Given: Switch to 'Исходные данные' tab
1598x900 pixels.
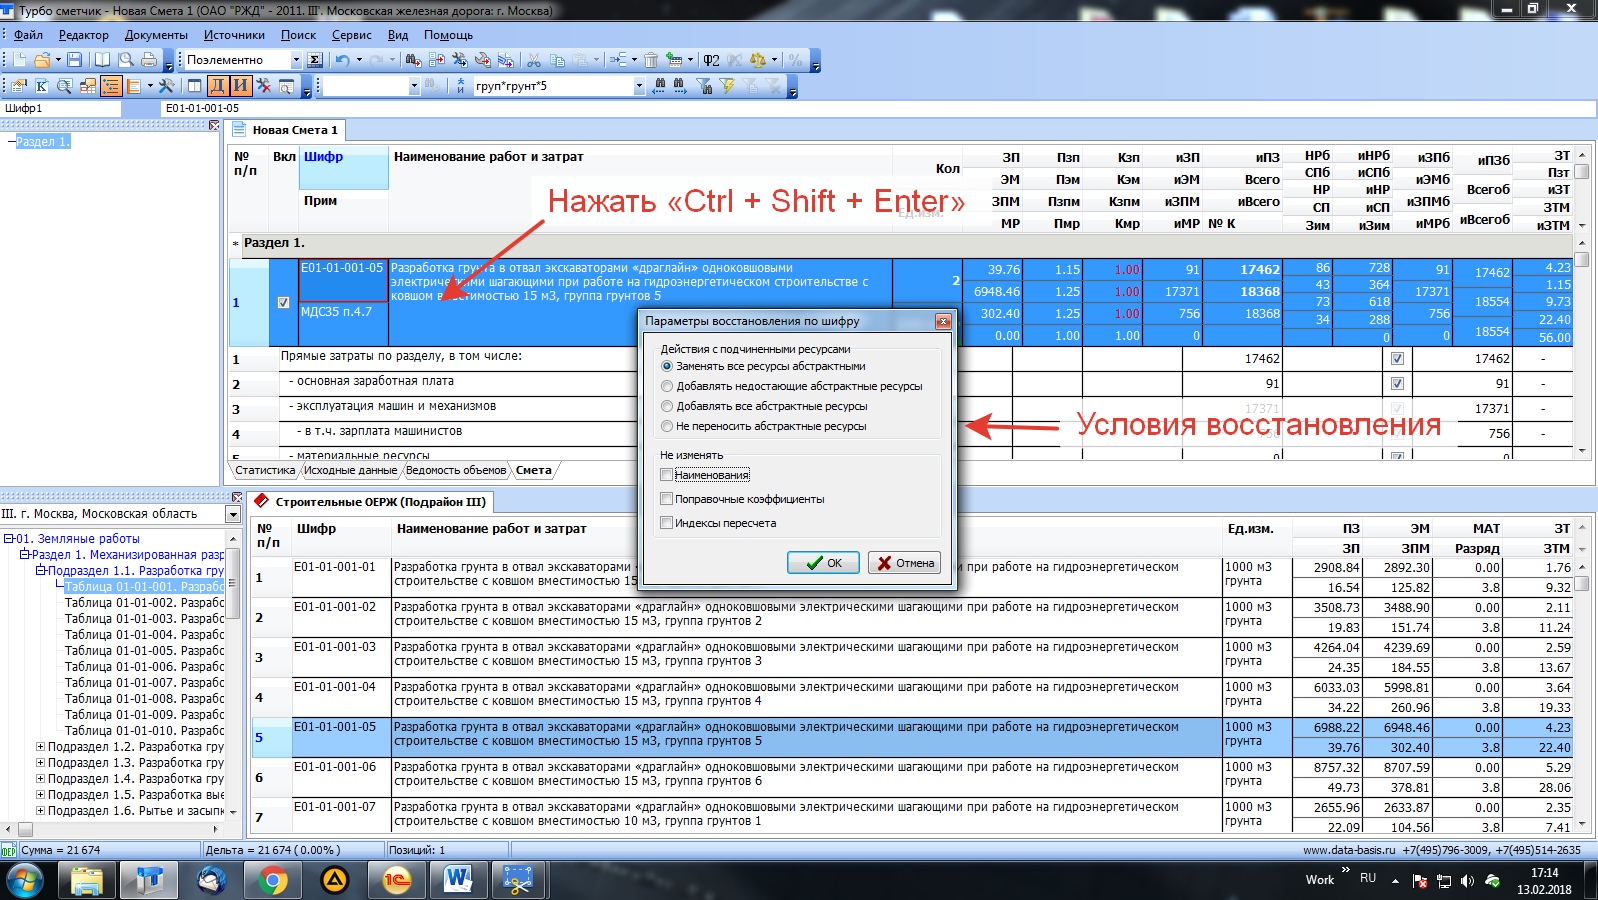Looking at the screenshot, I should point(350,470).
